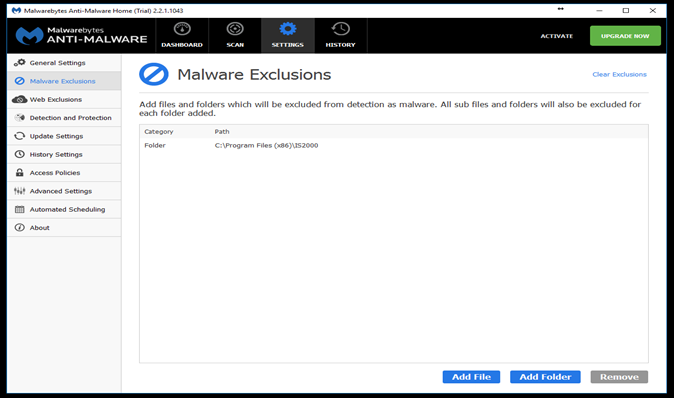The width and height of the screenshot is (674, 398).
Task: Click the Activate link
Action: pyautogui.click(x=557, y=36)
